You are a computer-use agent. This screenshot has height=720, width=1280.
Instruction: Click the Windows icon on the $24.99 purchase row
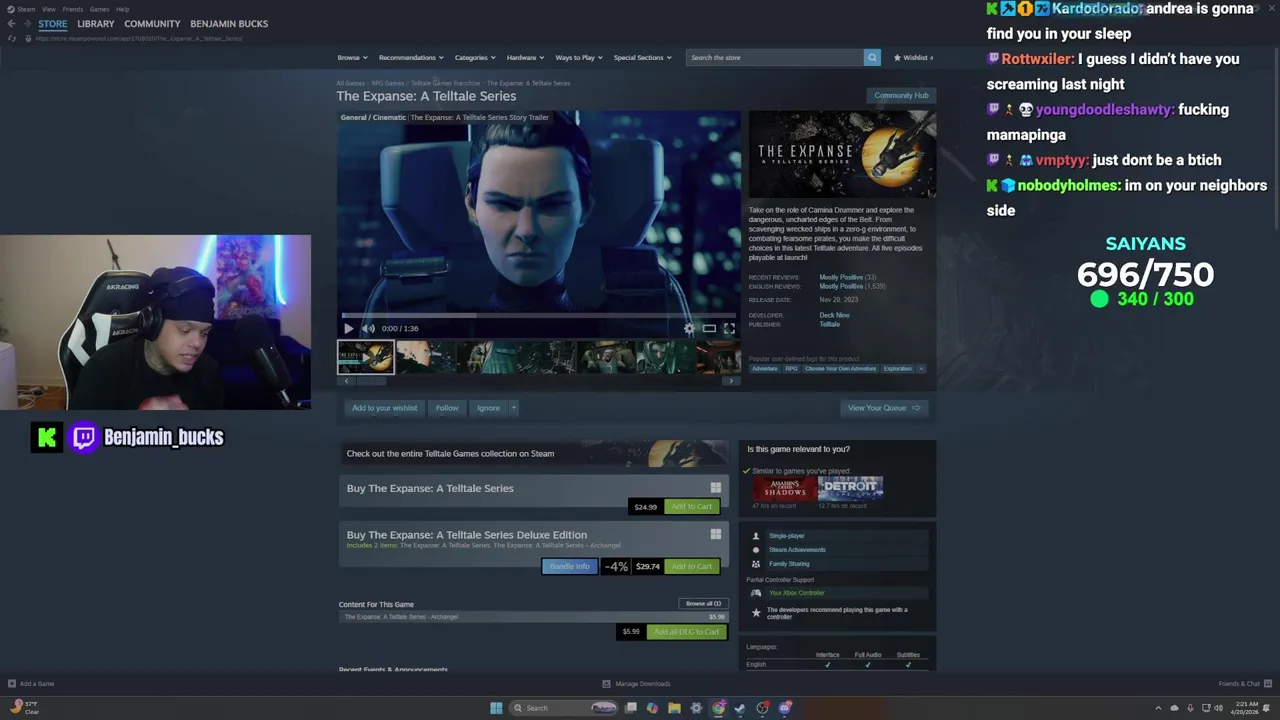715,488
